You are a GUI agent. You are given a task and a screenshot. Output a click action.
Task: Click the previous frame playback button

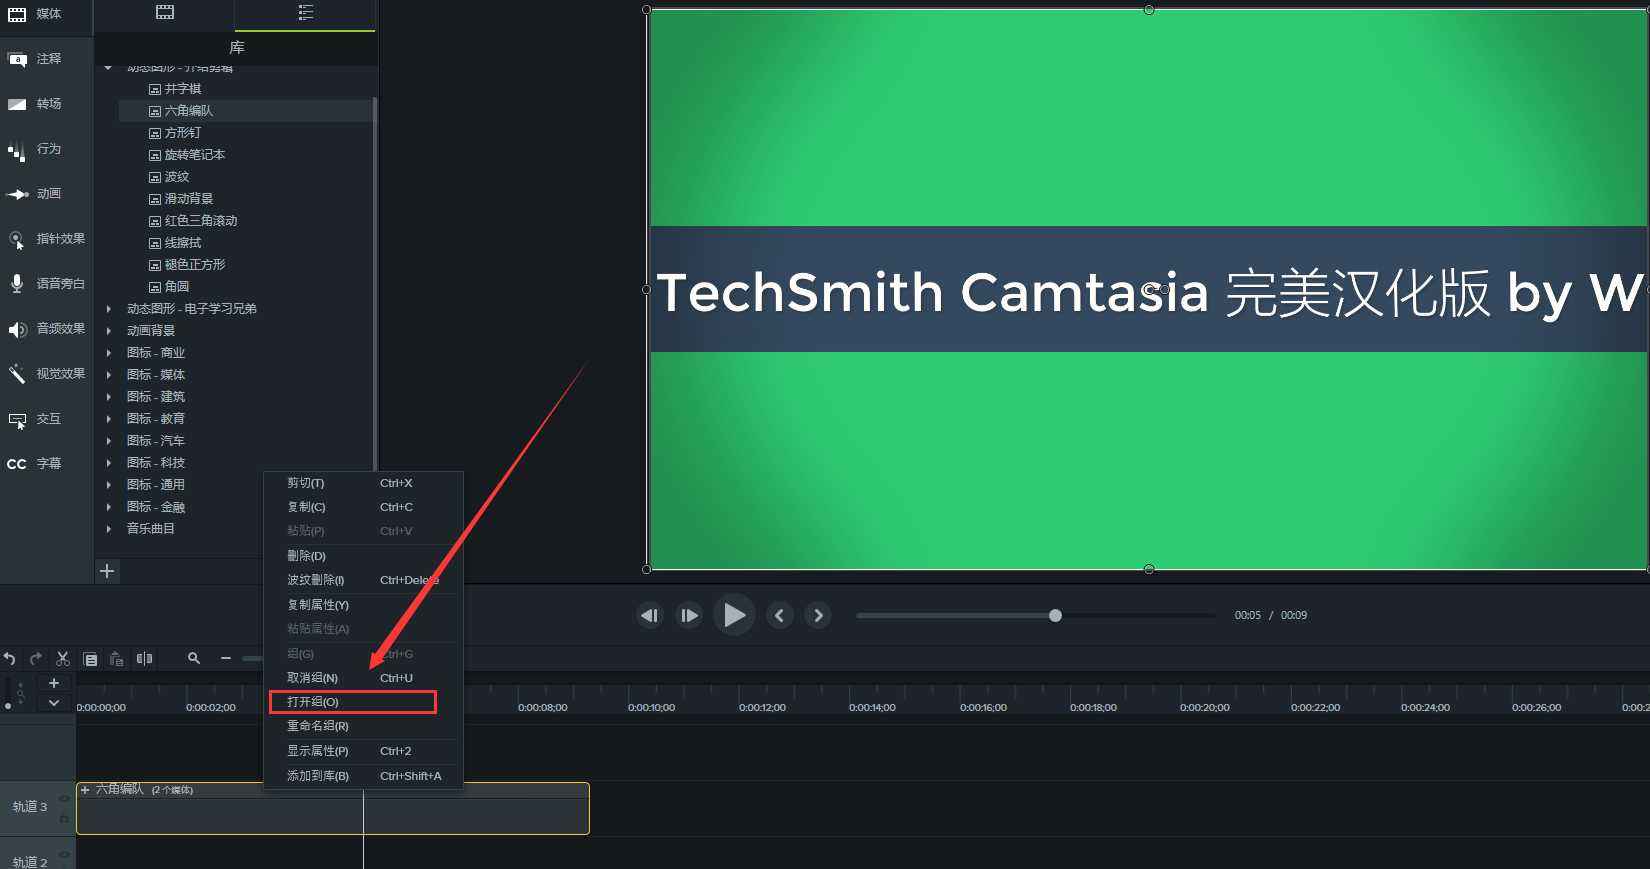pyautogui.click(x=649, y=615)
